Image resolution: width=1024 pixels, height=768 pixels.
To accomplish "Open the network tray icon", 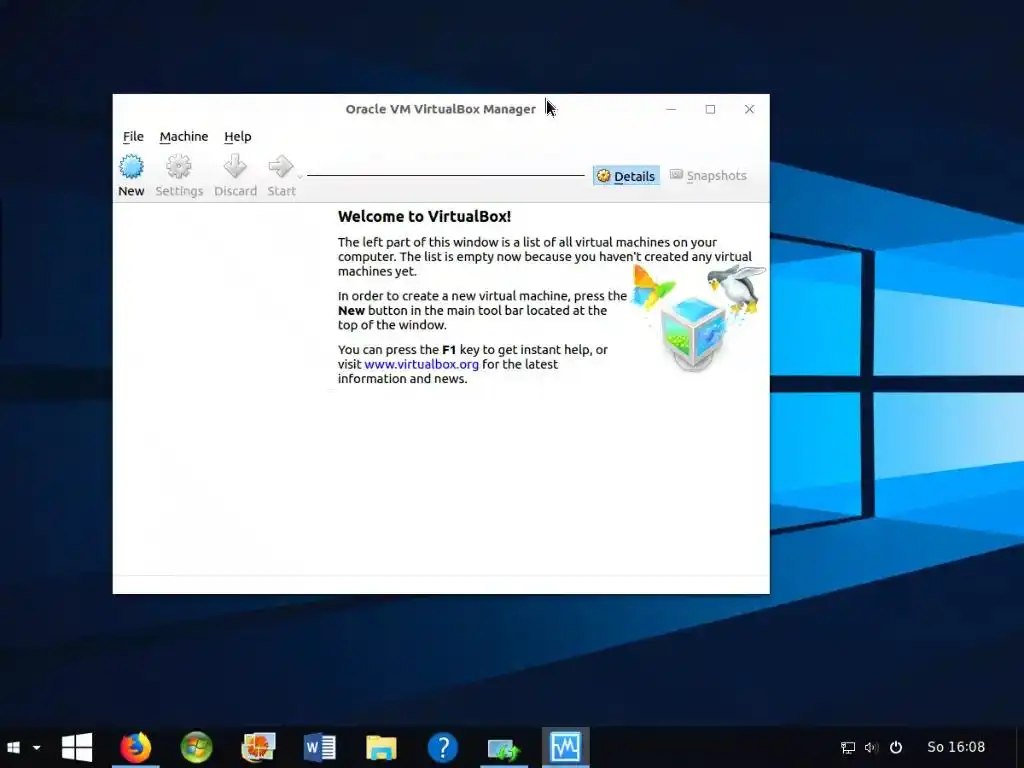I will (x=848, y=748).
